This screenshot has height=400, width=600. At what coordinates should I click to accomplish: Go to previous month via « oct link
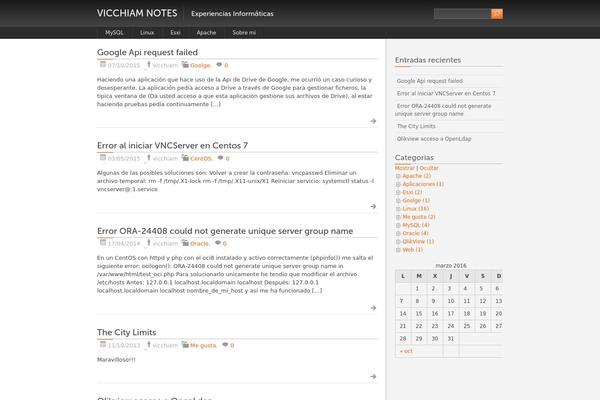pyautogui.click(x=406, y=351)
